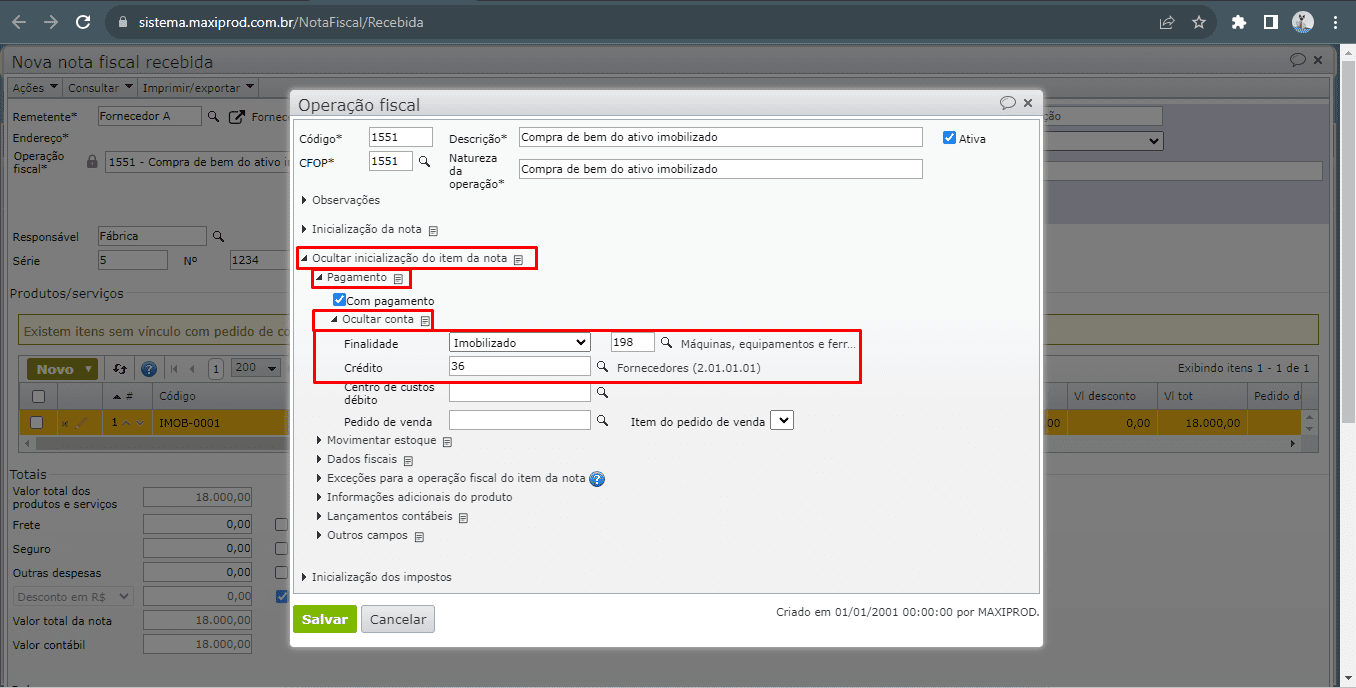Image resolution: width=1356 pixels, height=688 pixels.
Task: Select all rows checkbox in grid header
Action: click(37, 396)
